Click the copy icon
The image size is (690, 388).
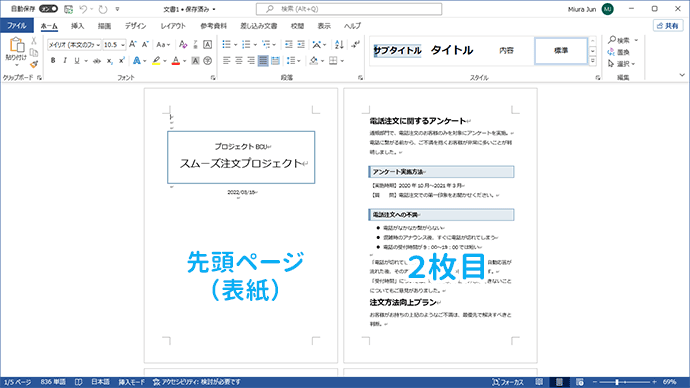tap(34, 53)
